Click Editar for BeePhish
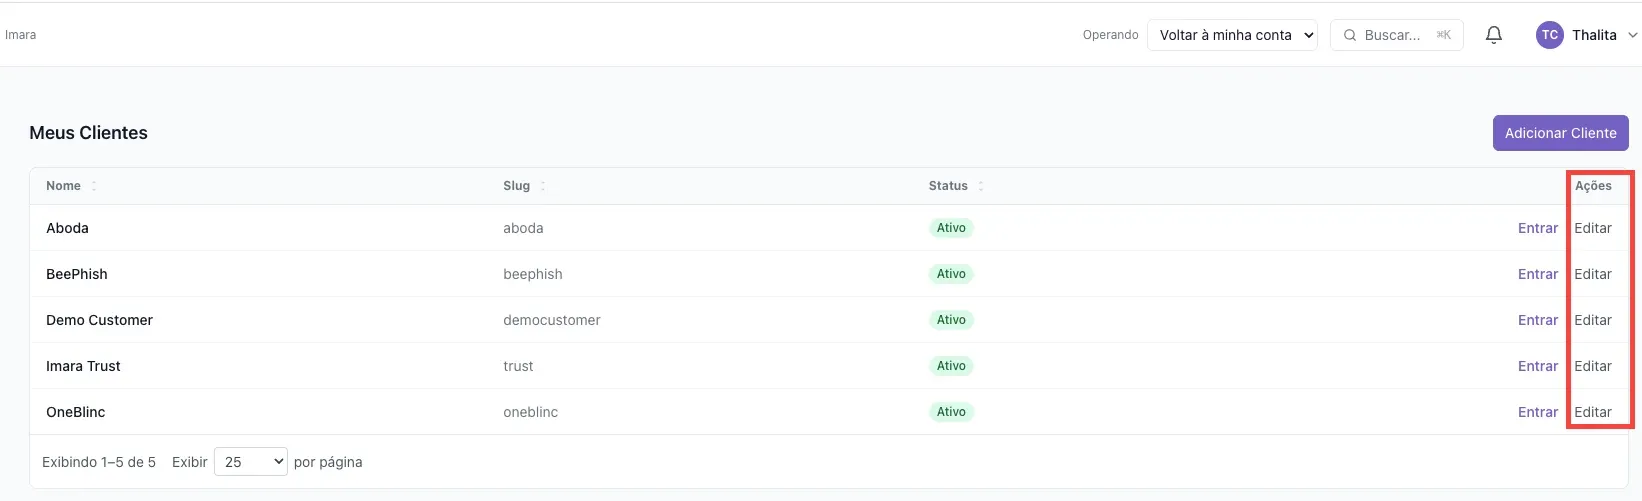The width and height of the screenshot is (1642, 501). [x=1593, y=274]
